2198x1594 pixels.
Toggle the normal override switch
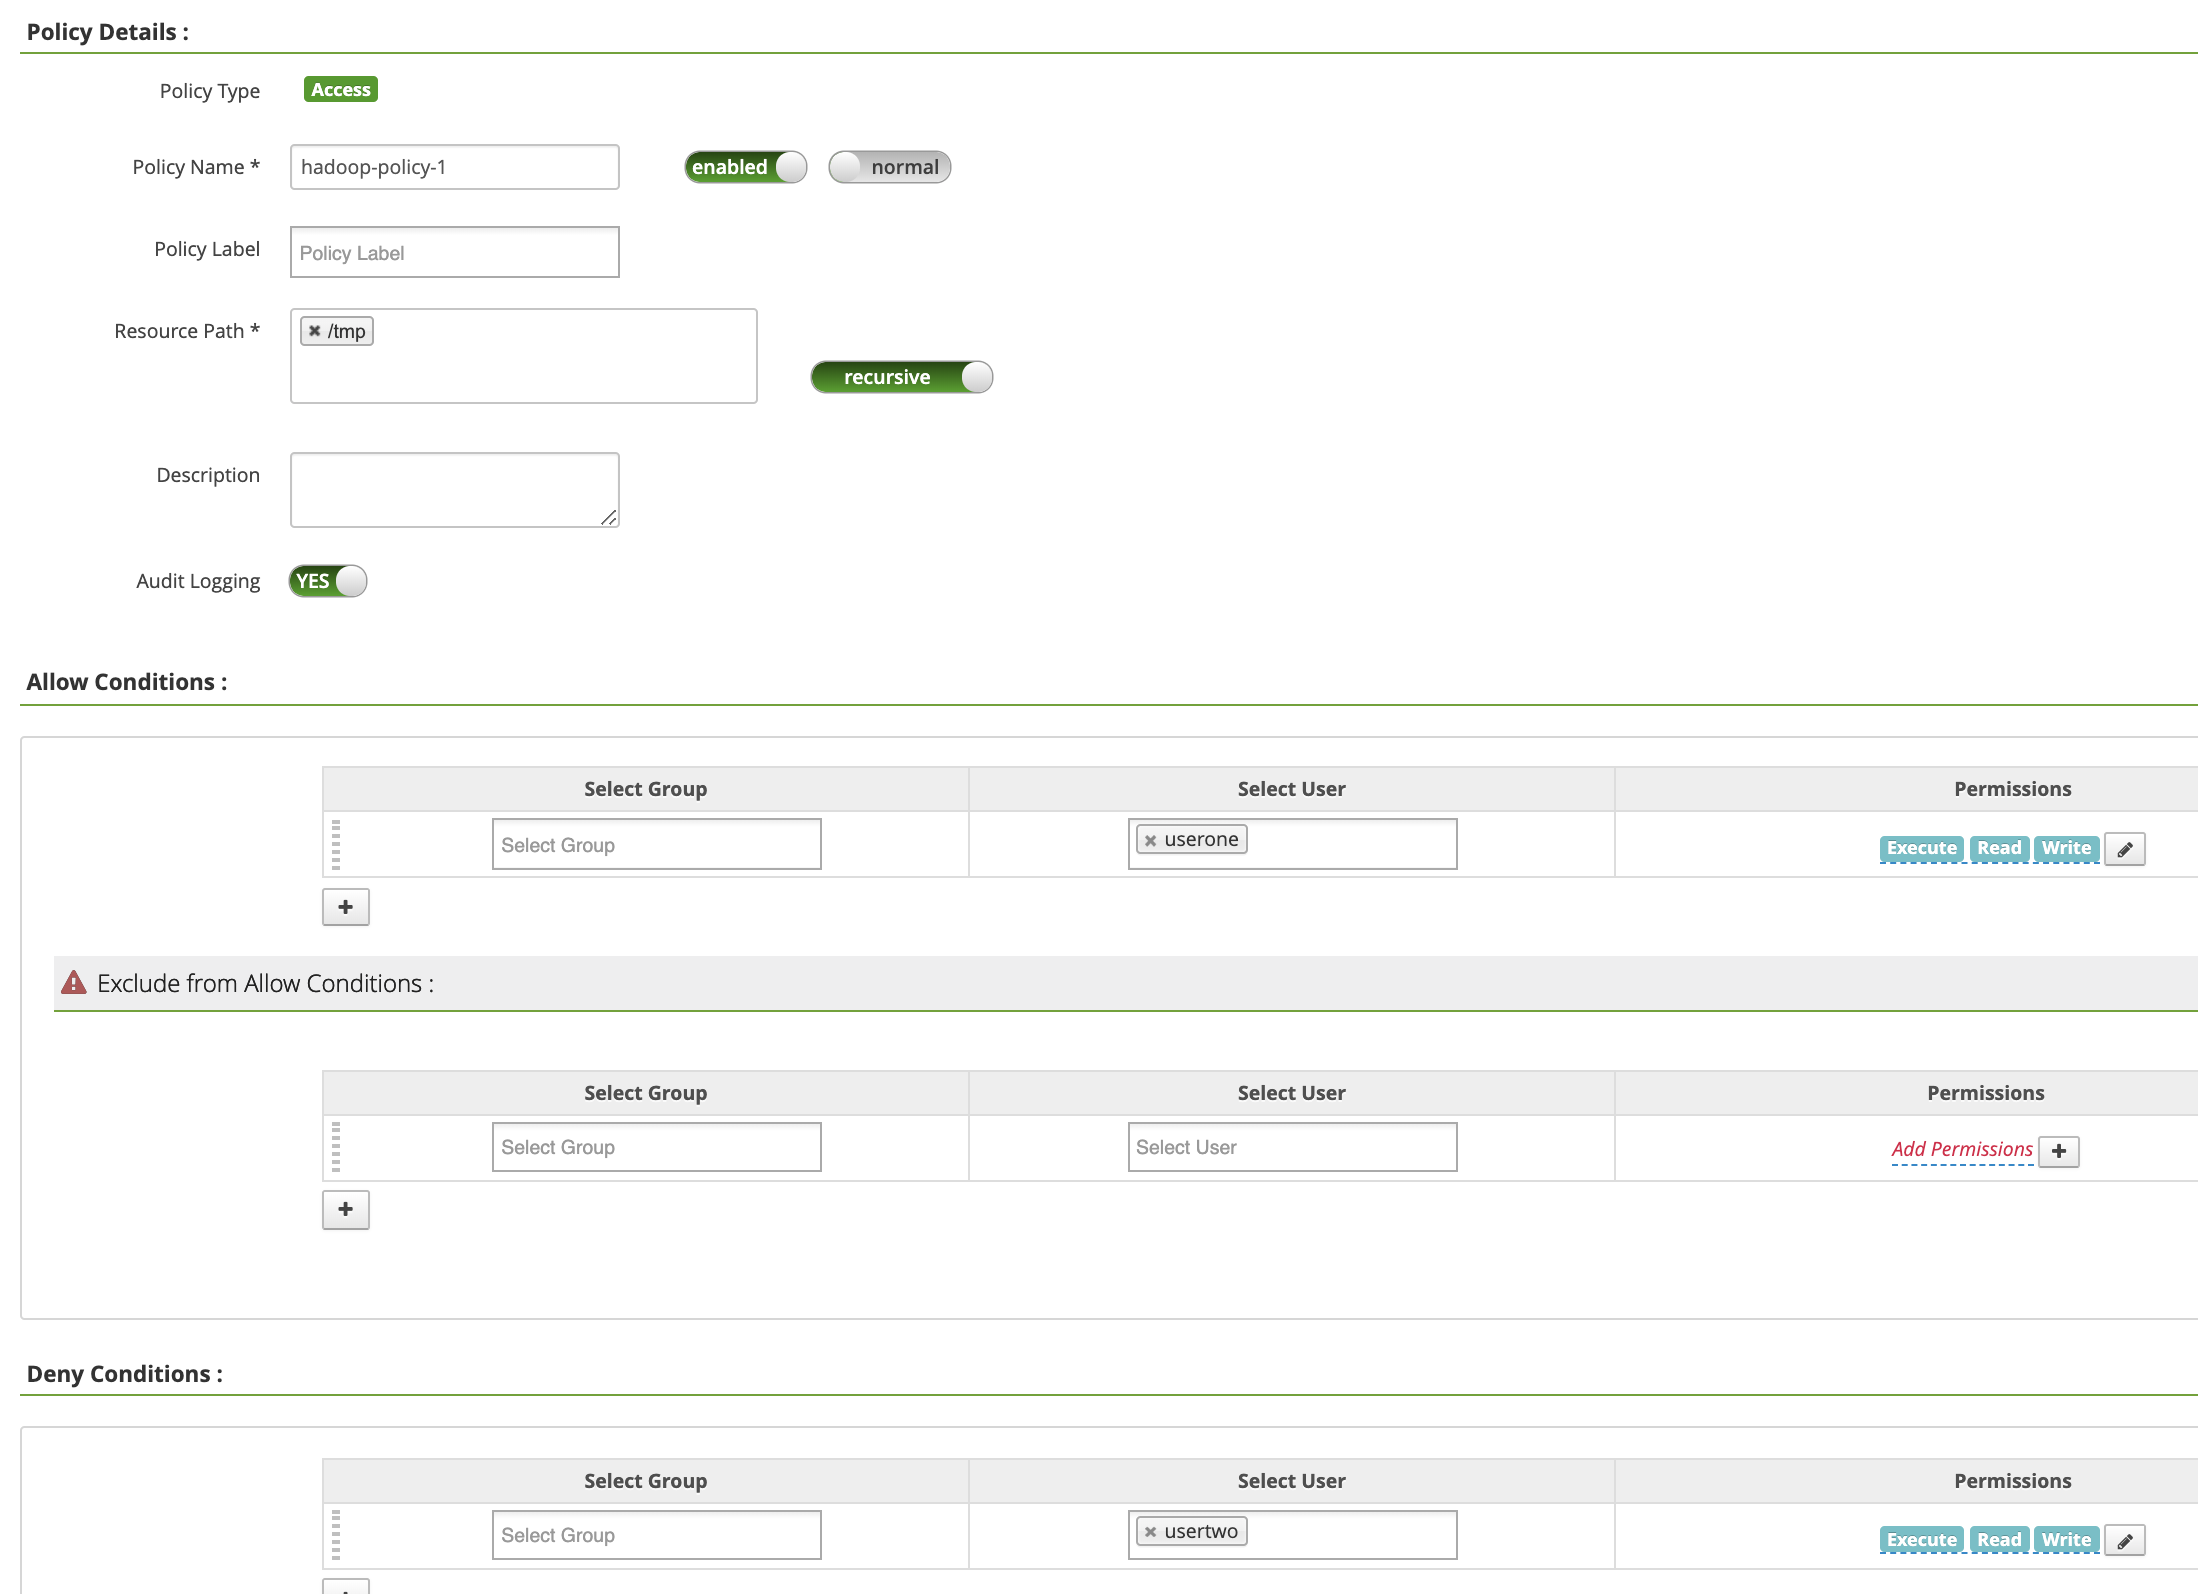(x=889, y=167)
